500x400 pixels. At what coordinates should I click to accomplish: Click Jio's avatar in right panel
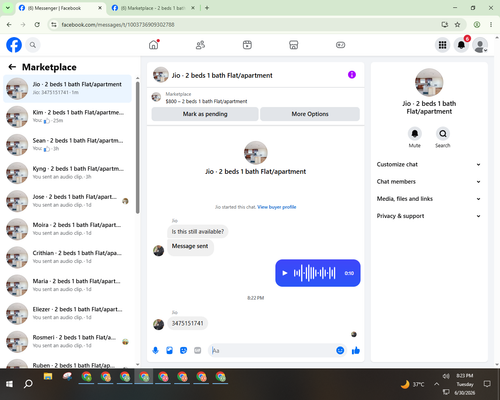[429, 82]
